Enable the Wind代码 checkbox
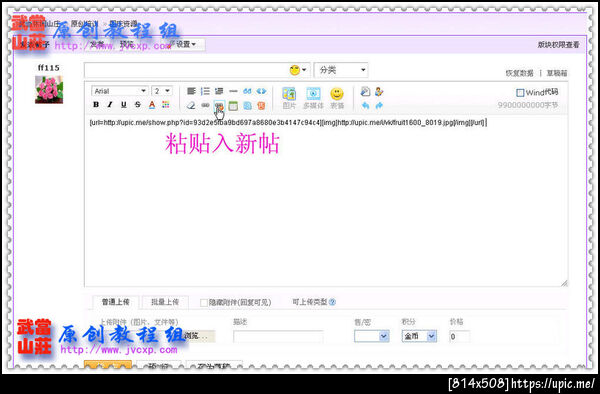The height and width of the screenshot is (394, 600). pos(520,93)
